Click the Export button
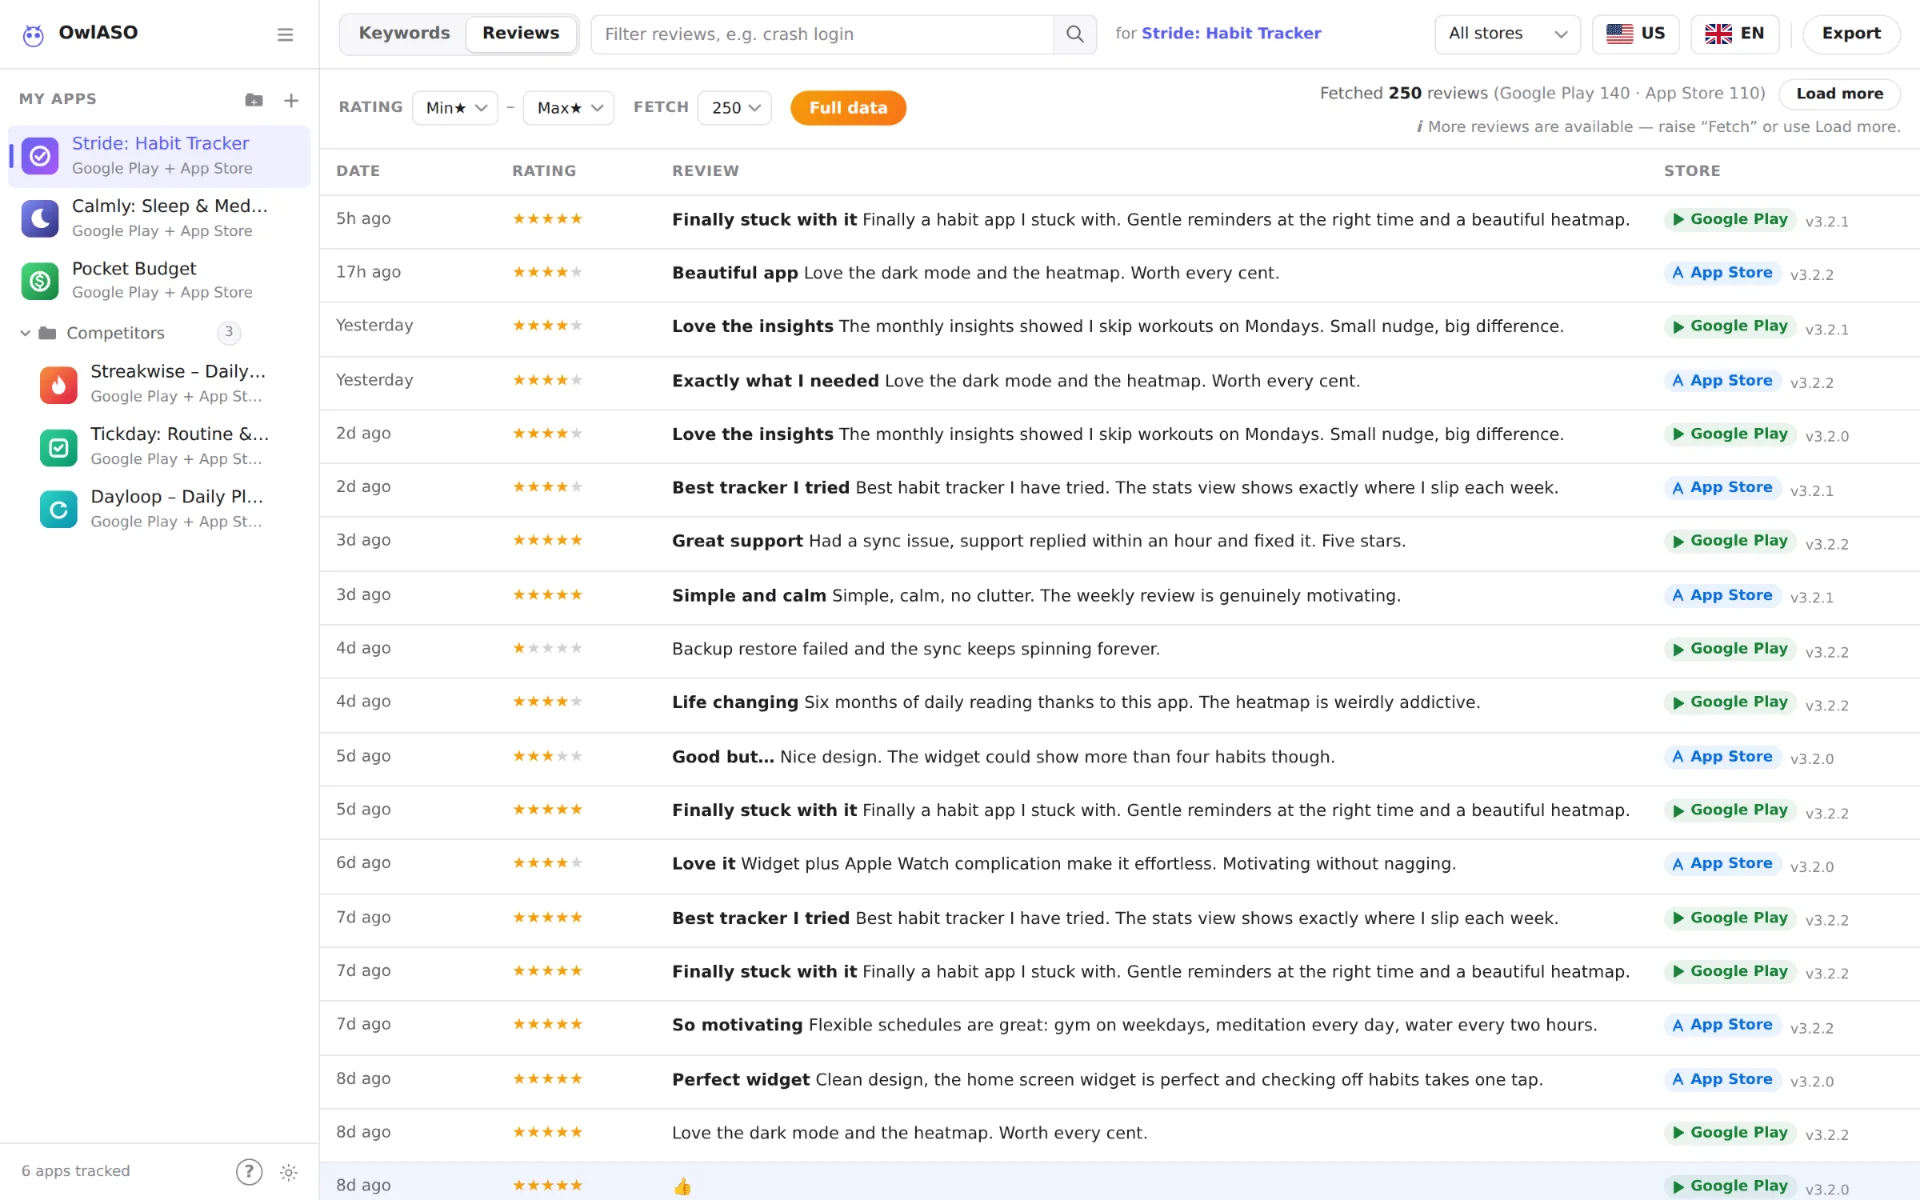Viewport: 1920px width, 1200px height. click(1851, 34)
